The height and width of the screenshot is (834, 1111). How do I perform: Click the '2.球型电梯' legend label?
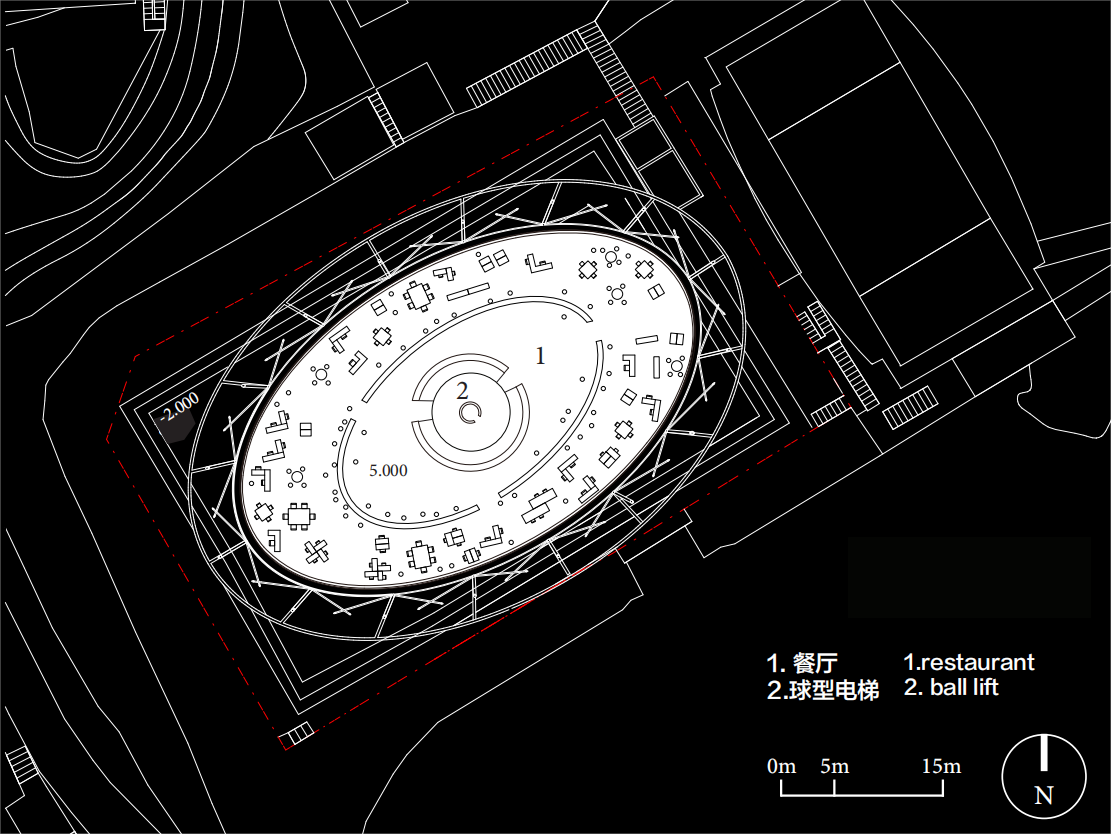tap(823, 689)
